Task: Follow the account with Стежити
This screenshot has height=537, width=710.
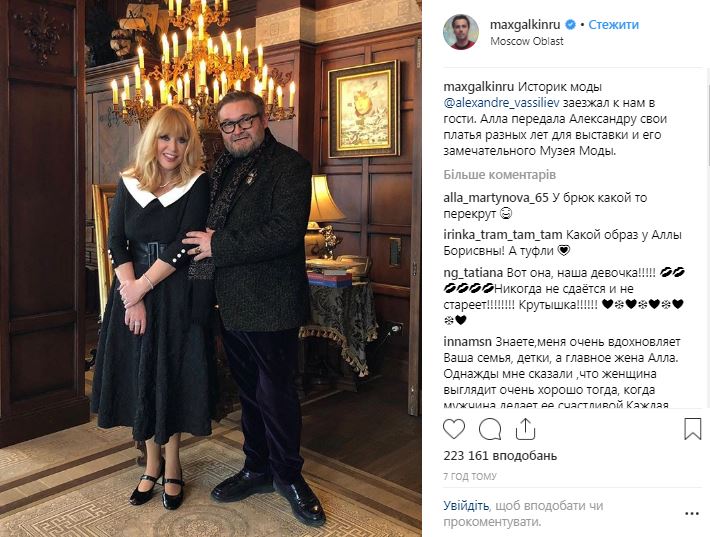Action: pyautogui.click(x=614, y=24)
